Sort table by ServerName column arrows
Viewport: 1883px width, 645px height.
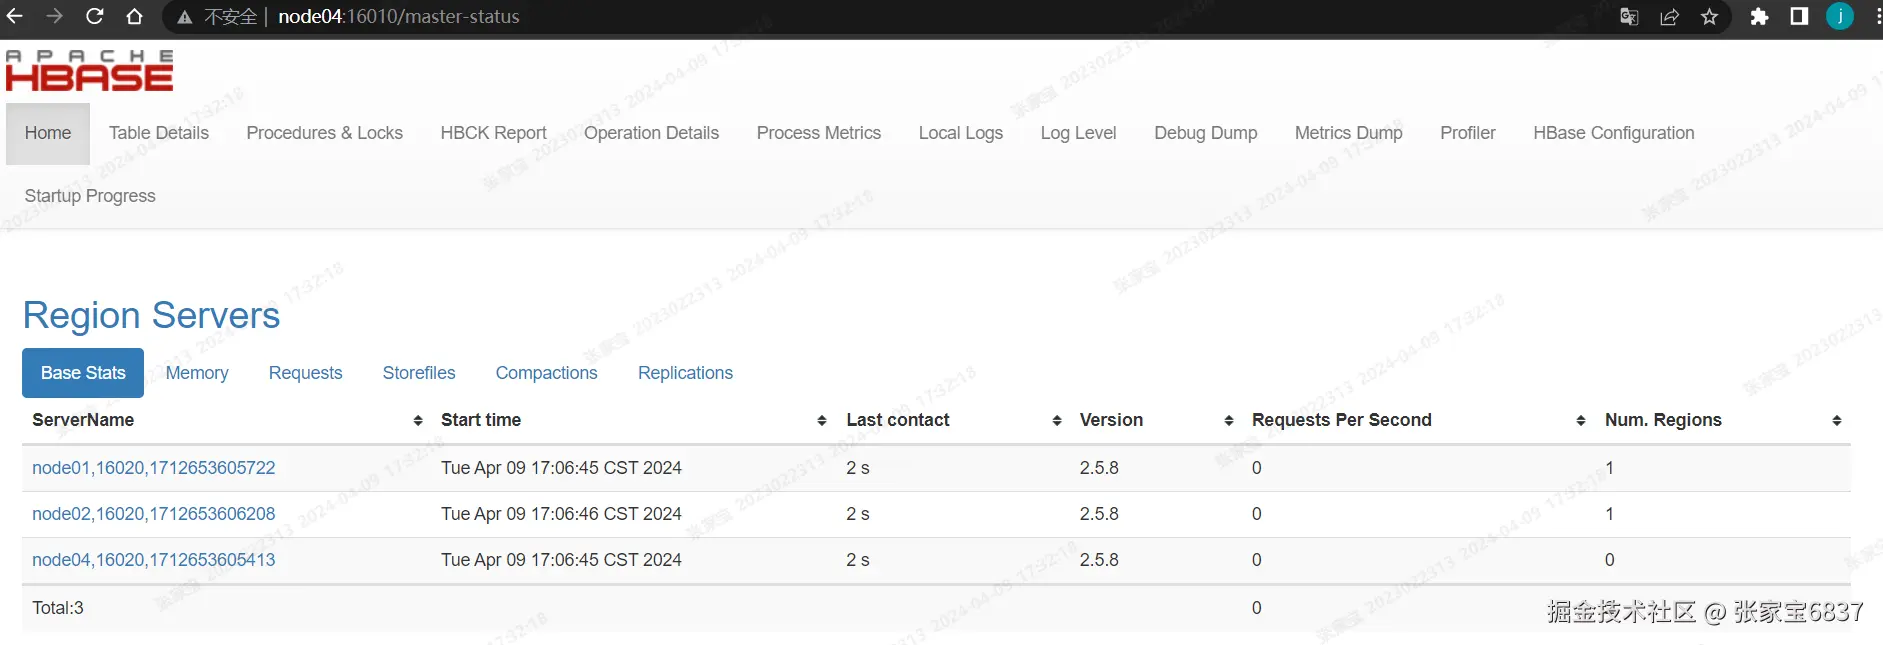pyautogui.click(x=418, y=421)
